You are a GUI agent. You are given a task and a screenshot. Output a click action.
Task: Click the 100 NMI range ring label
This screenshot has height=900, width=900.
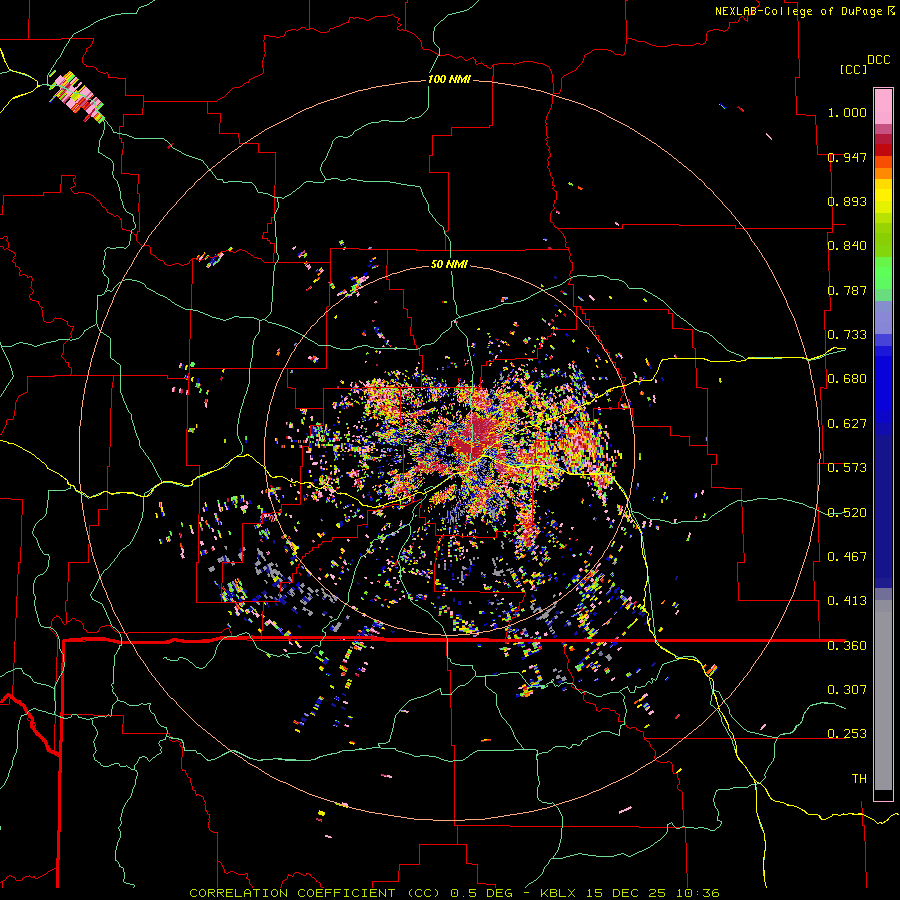[x=449, y=79]
